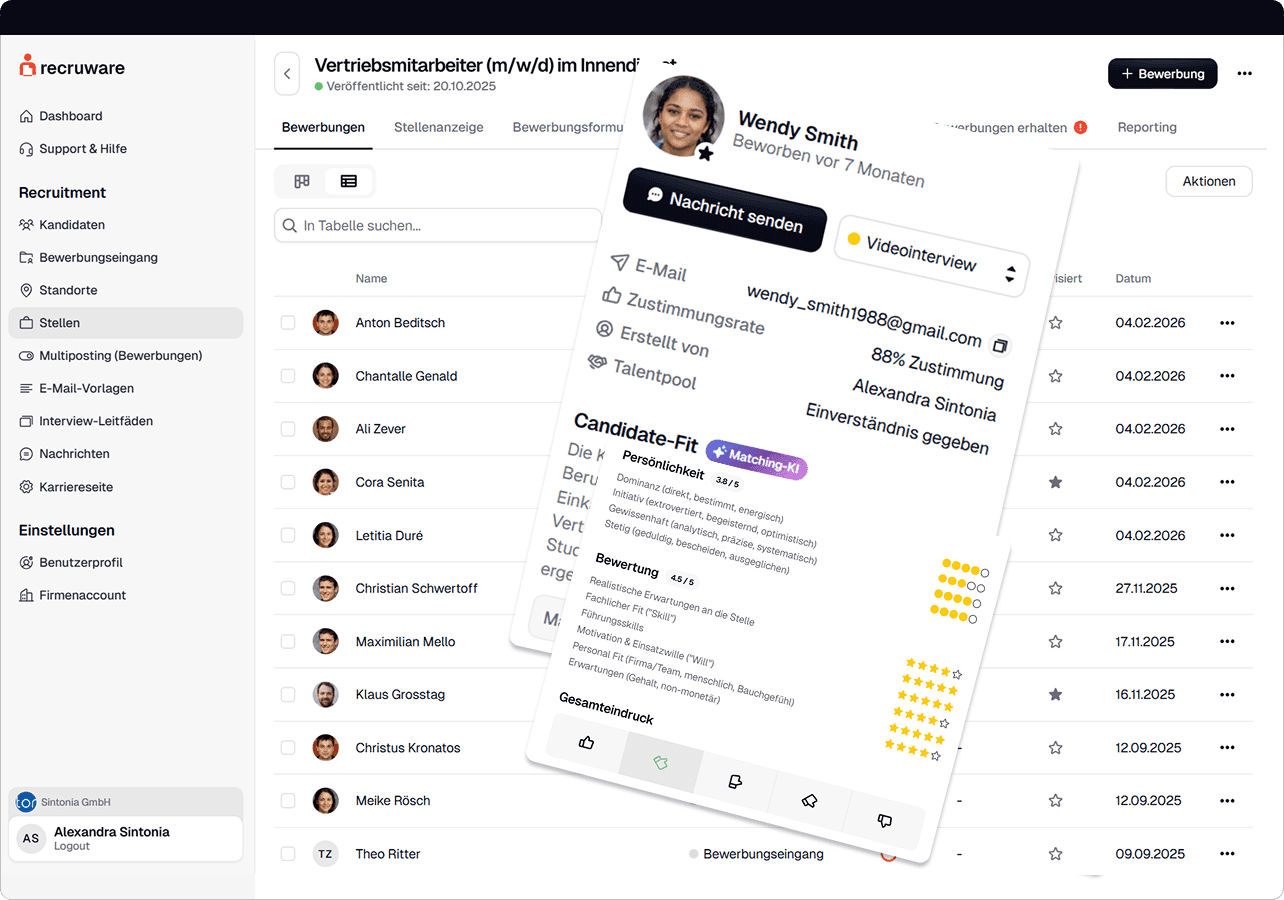Click the red alert badge beside Bewerbungen erhalten

click(x=1080, y=127)
